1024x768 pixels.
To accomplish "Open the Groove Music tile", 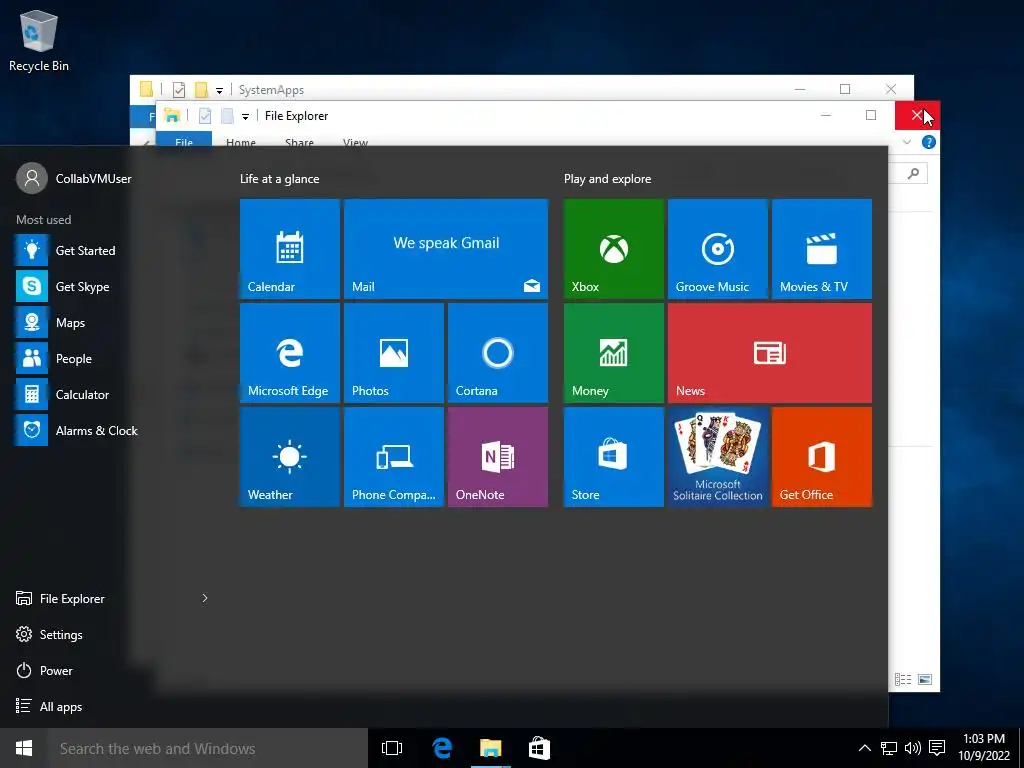I will (718, 249).
